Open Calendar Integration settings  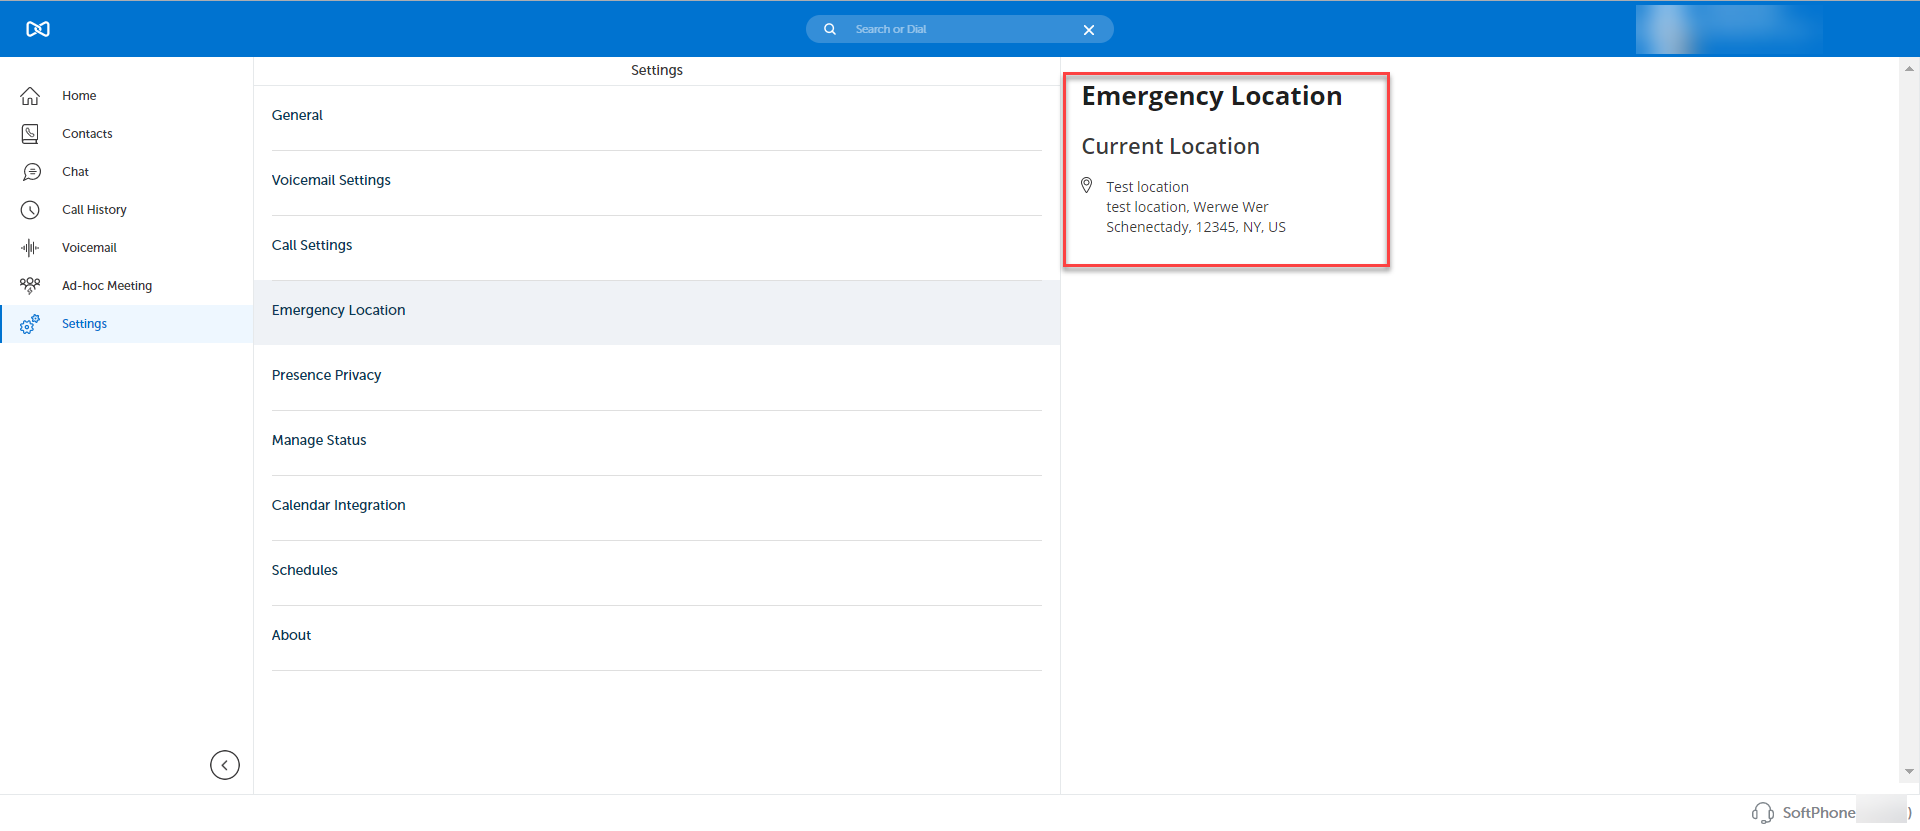[x=338, y=505]
